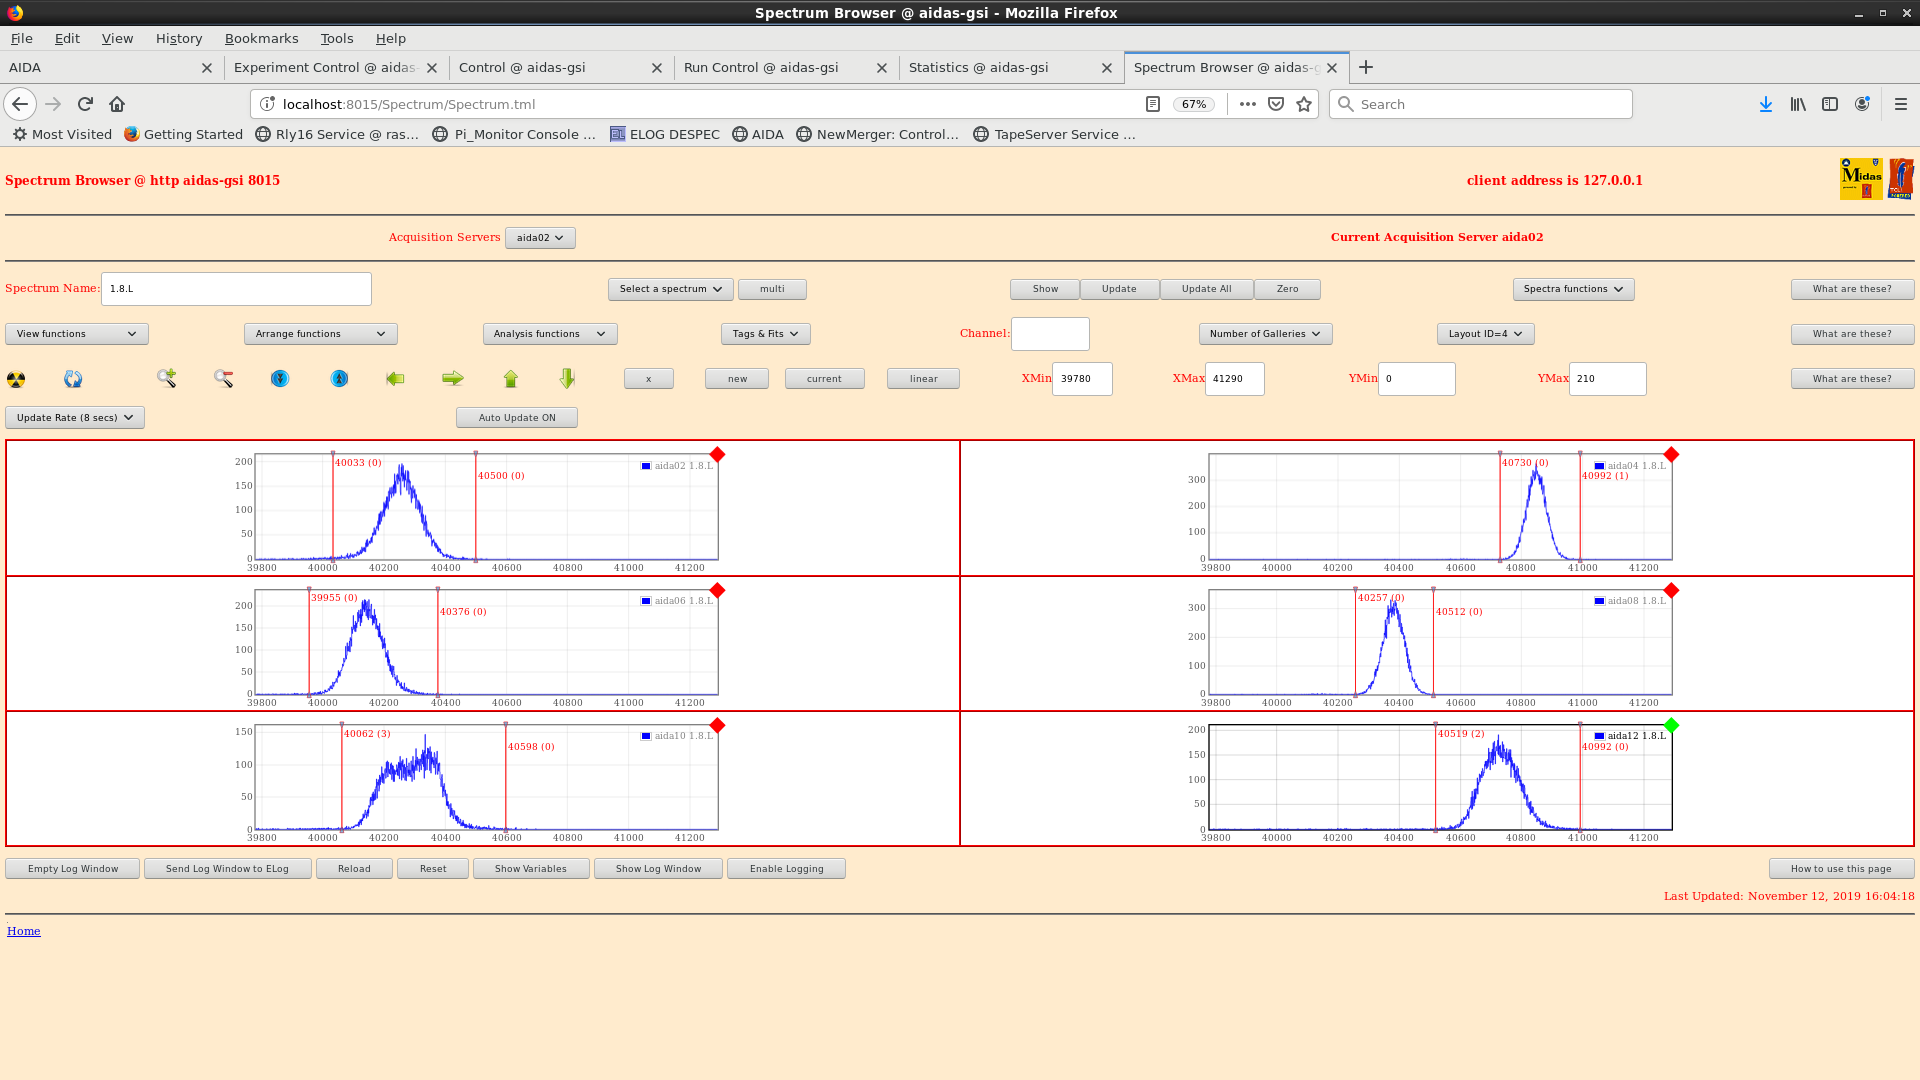Open the Tools menu

[337, 38]
